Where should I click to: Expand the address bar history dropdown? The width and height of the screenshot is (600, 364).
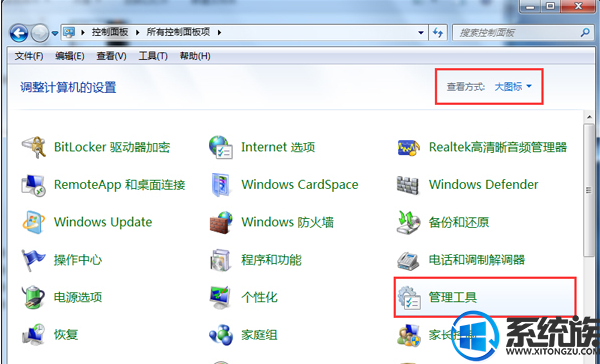(x=421, y=33)
